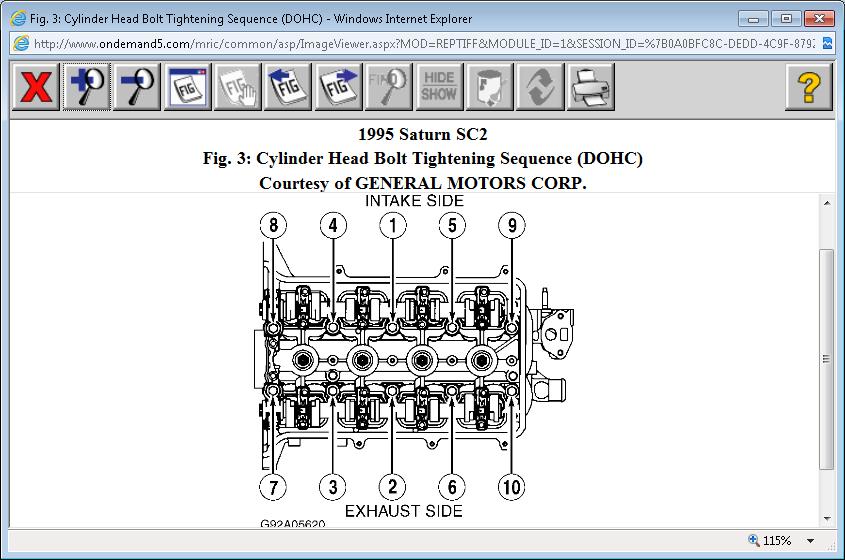Click the red X close viewer icon
This screenshot has width=845, height=560.
pyautogui.click(x=36, y=87)
